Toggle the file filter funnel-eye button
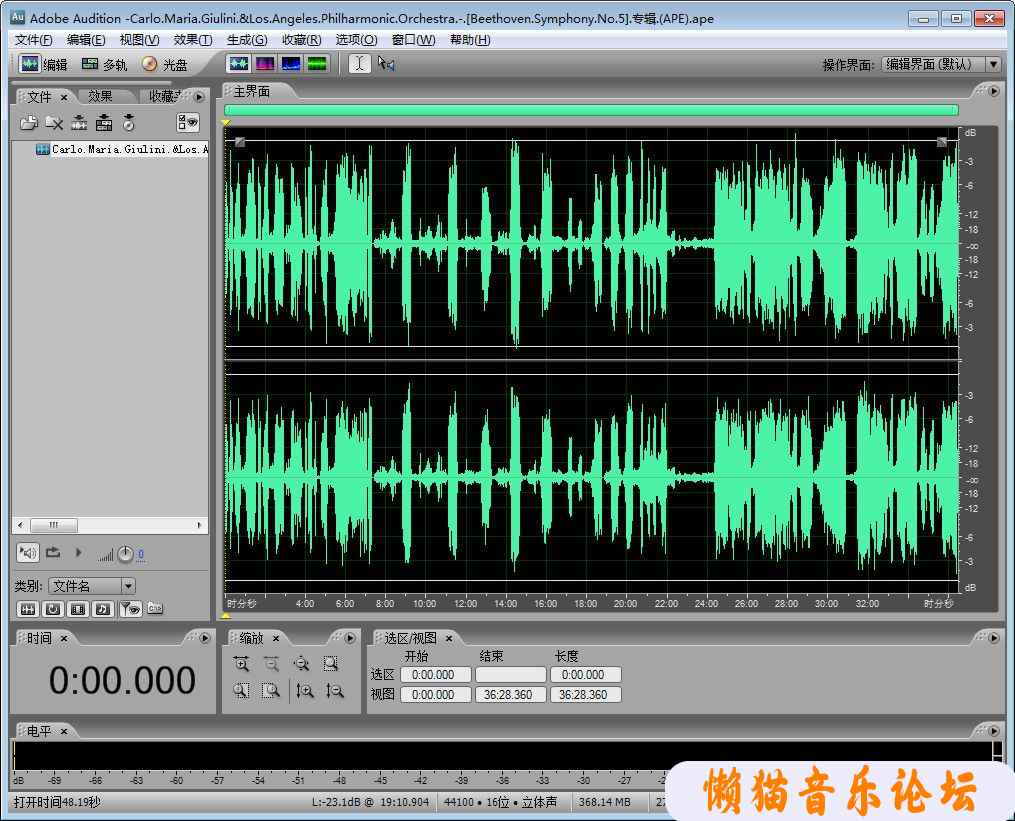1015x821 pixels. coord(130,609)
